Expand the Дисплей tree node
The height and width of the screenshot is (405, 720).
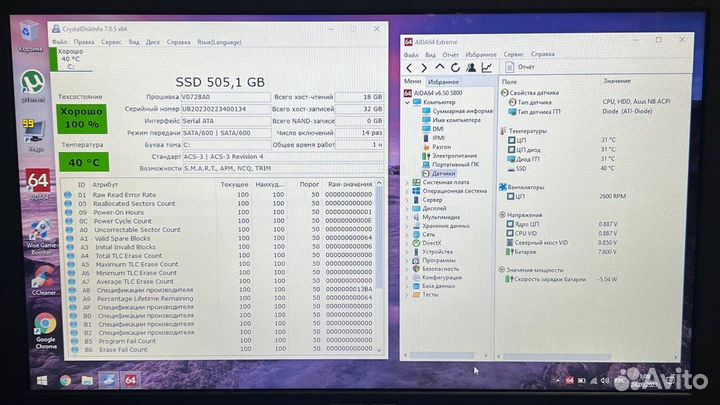[406, 208]
